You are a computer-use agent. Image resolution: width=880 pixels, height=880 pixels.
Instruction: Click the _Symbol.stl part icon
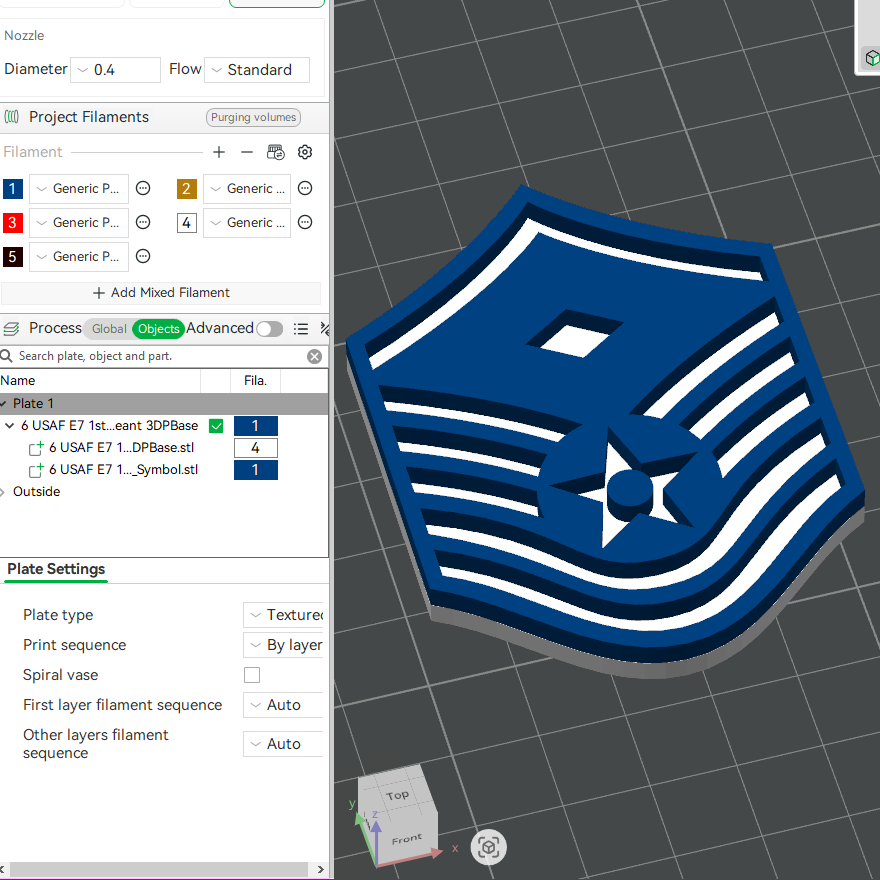[36, 470]
